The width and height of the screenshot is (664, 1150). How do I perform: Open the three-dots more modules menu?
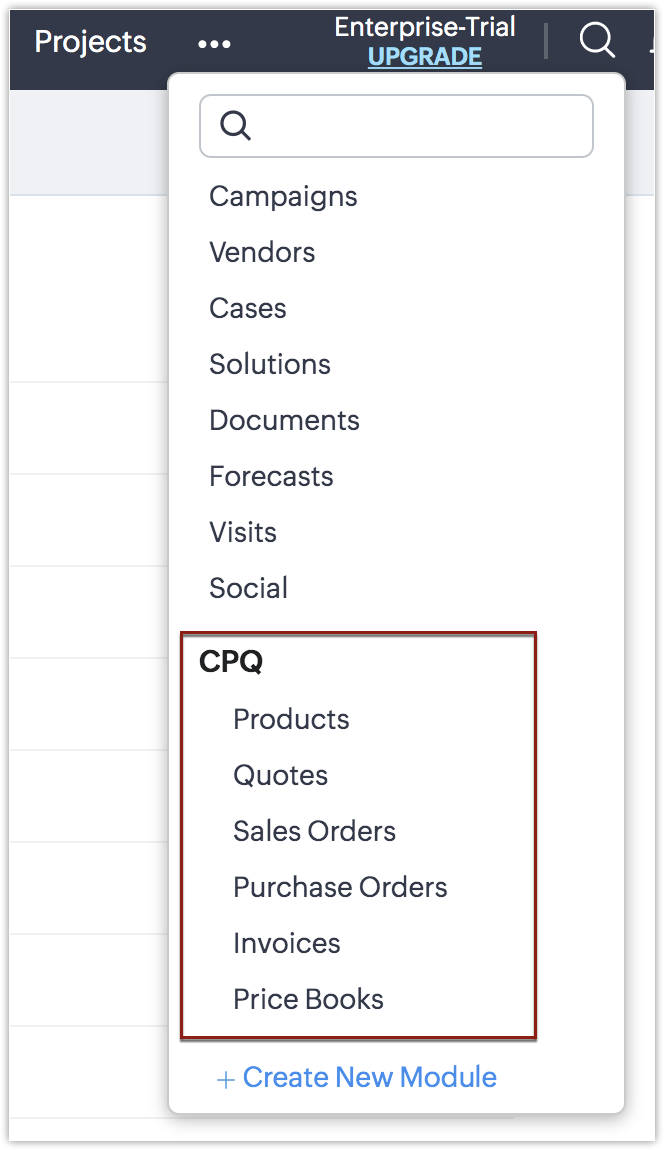point(214,44)
